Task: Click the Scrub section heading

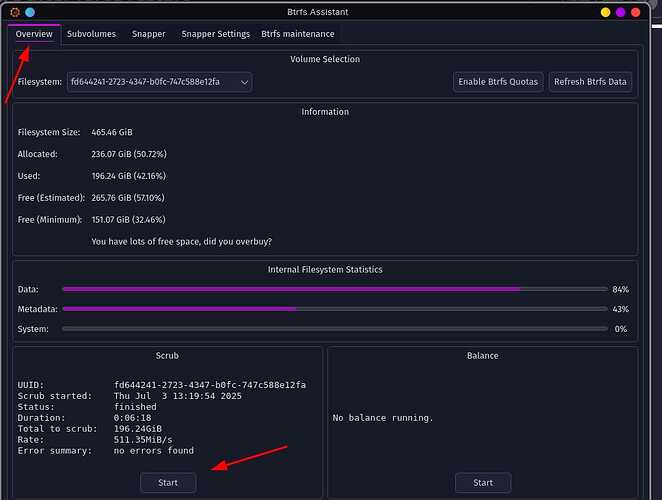Action: tap(167, 356)
